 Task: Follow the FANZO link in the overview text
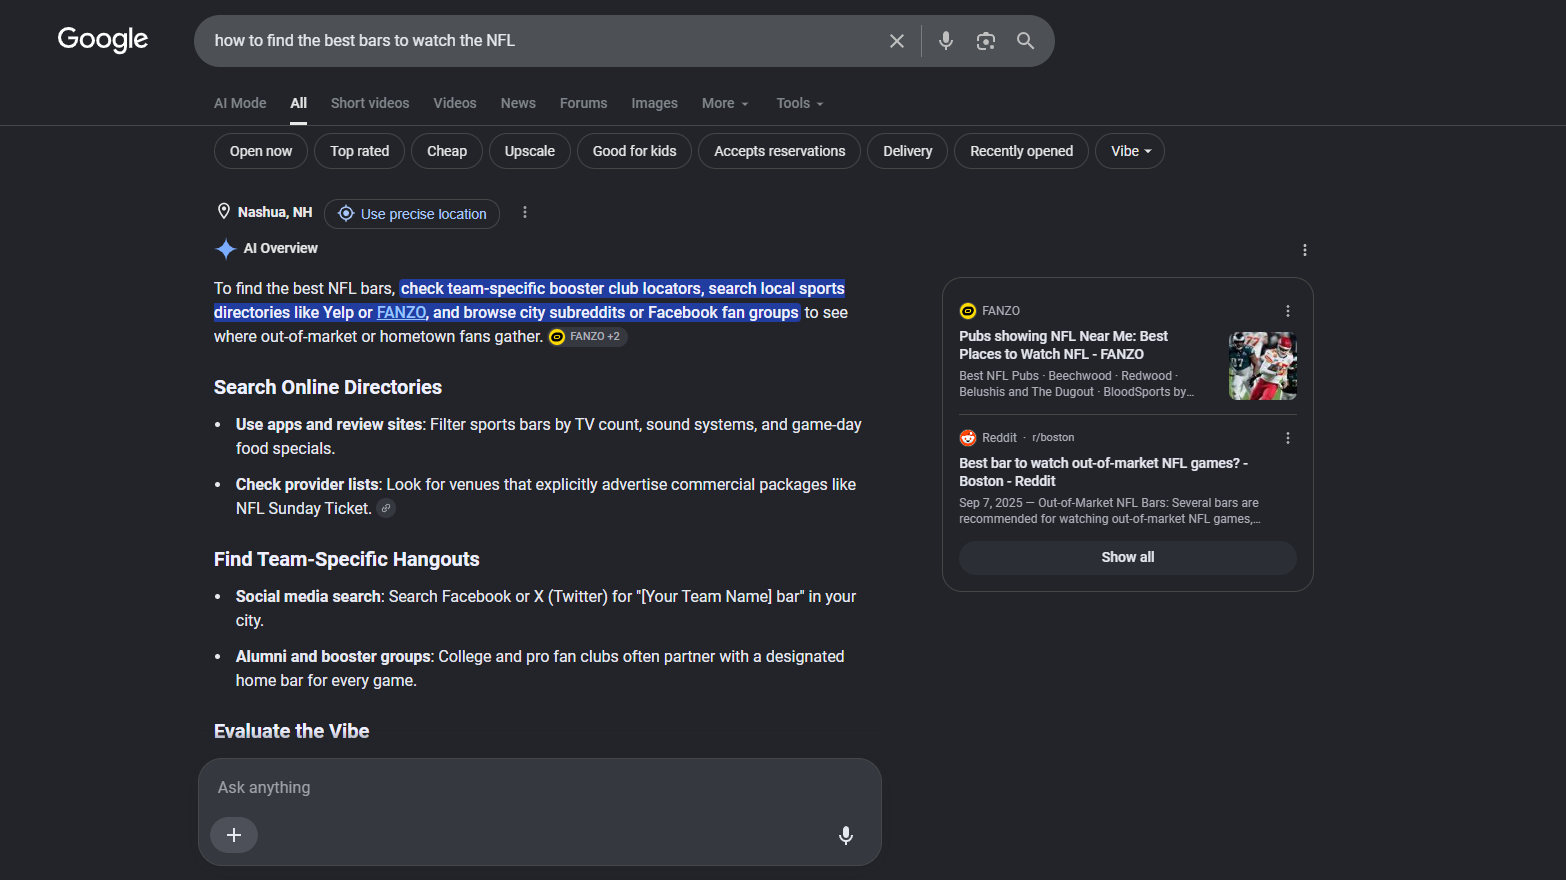[x=402, y=313]
